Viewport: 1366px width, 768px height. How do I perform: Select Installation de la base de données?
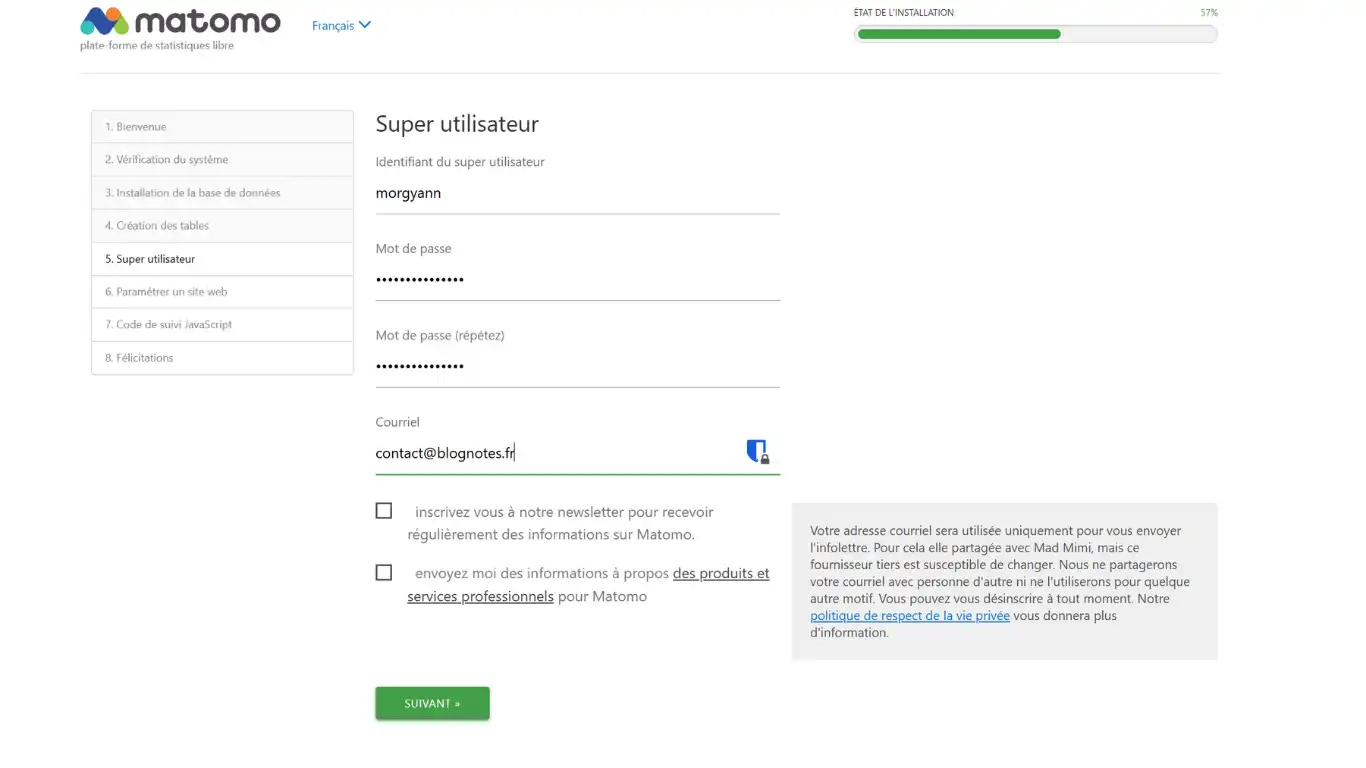(x=222, y=193)
